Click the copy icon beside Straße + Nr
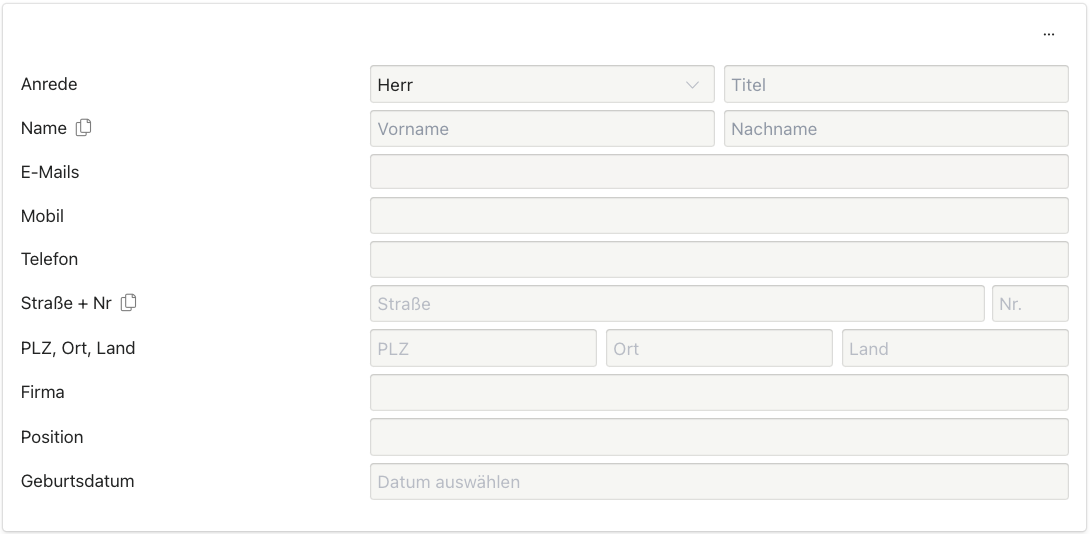This screenshot has width=1090, height=534. coord(129,302)
